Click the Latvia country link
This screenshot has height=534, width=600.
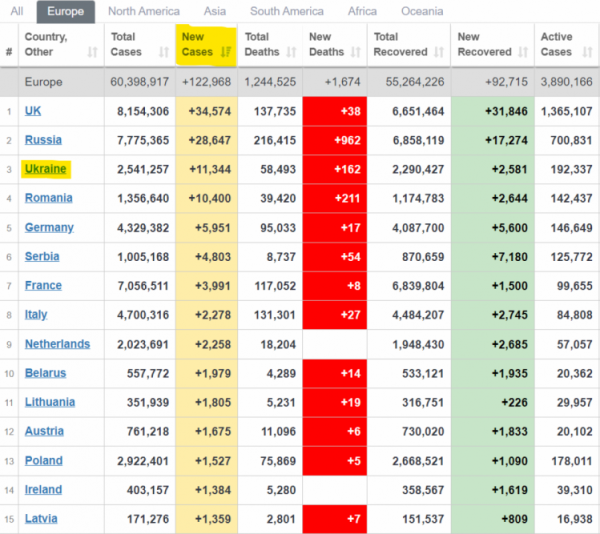pyautogui.click(x=41, y=519)
